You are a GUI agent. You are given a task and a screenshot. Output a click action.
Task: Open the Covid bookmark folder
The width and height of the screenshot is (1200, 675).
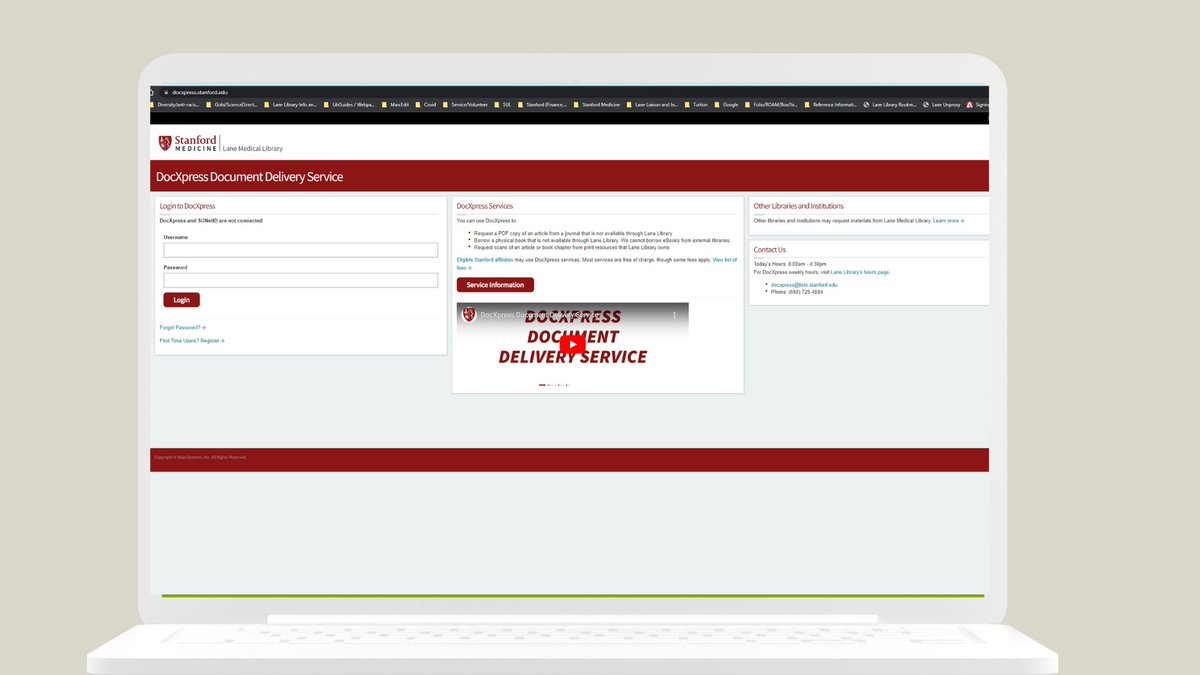[x=426, y=104]
